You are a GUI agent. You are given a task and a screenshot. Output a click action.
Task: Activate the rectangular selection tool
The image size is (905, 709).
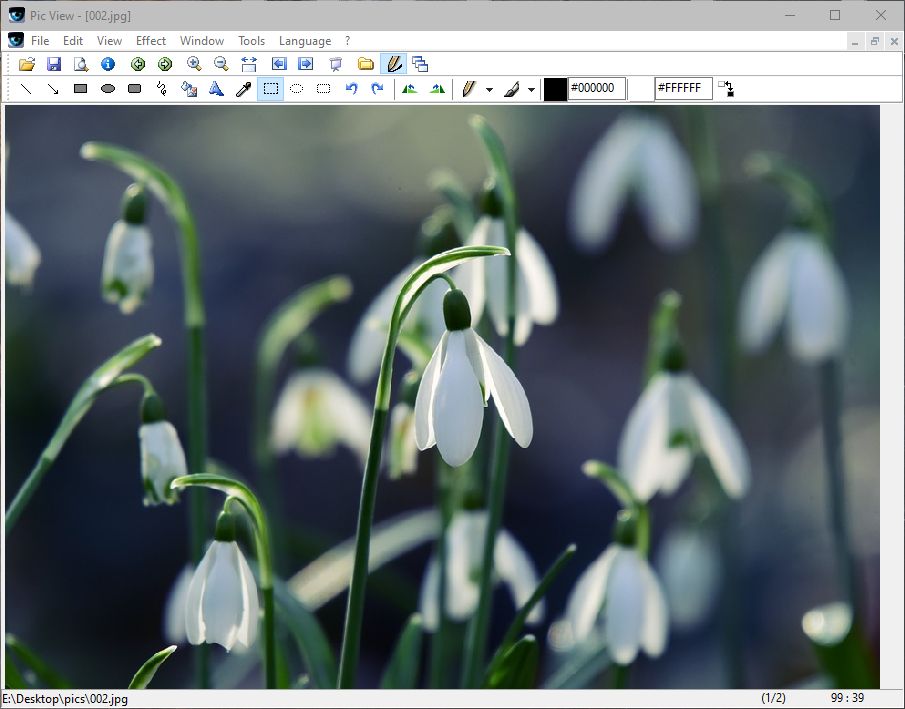click(x=270, y=88)
